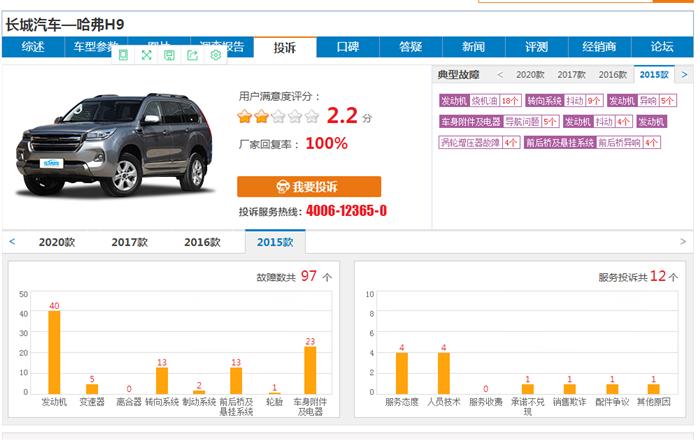Screen dimensions: 700x440
Task: Click the 长城汽车—哈弗H9 page title
Action: click(x=65, y=25)
